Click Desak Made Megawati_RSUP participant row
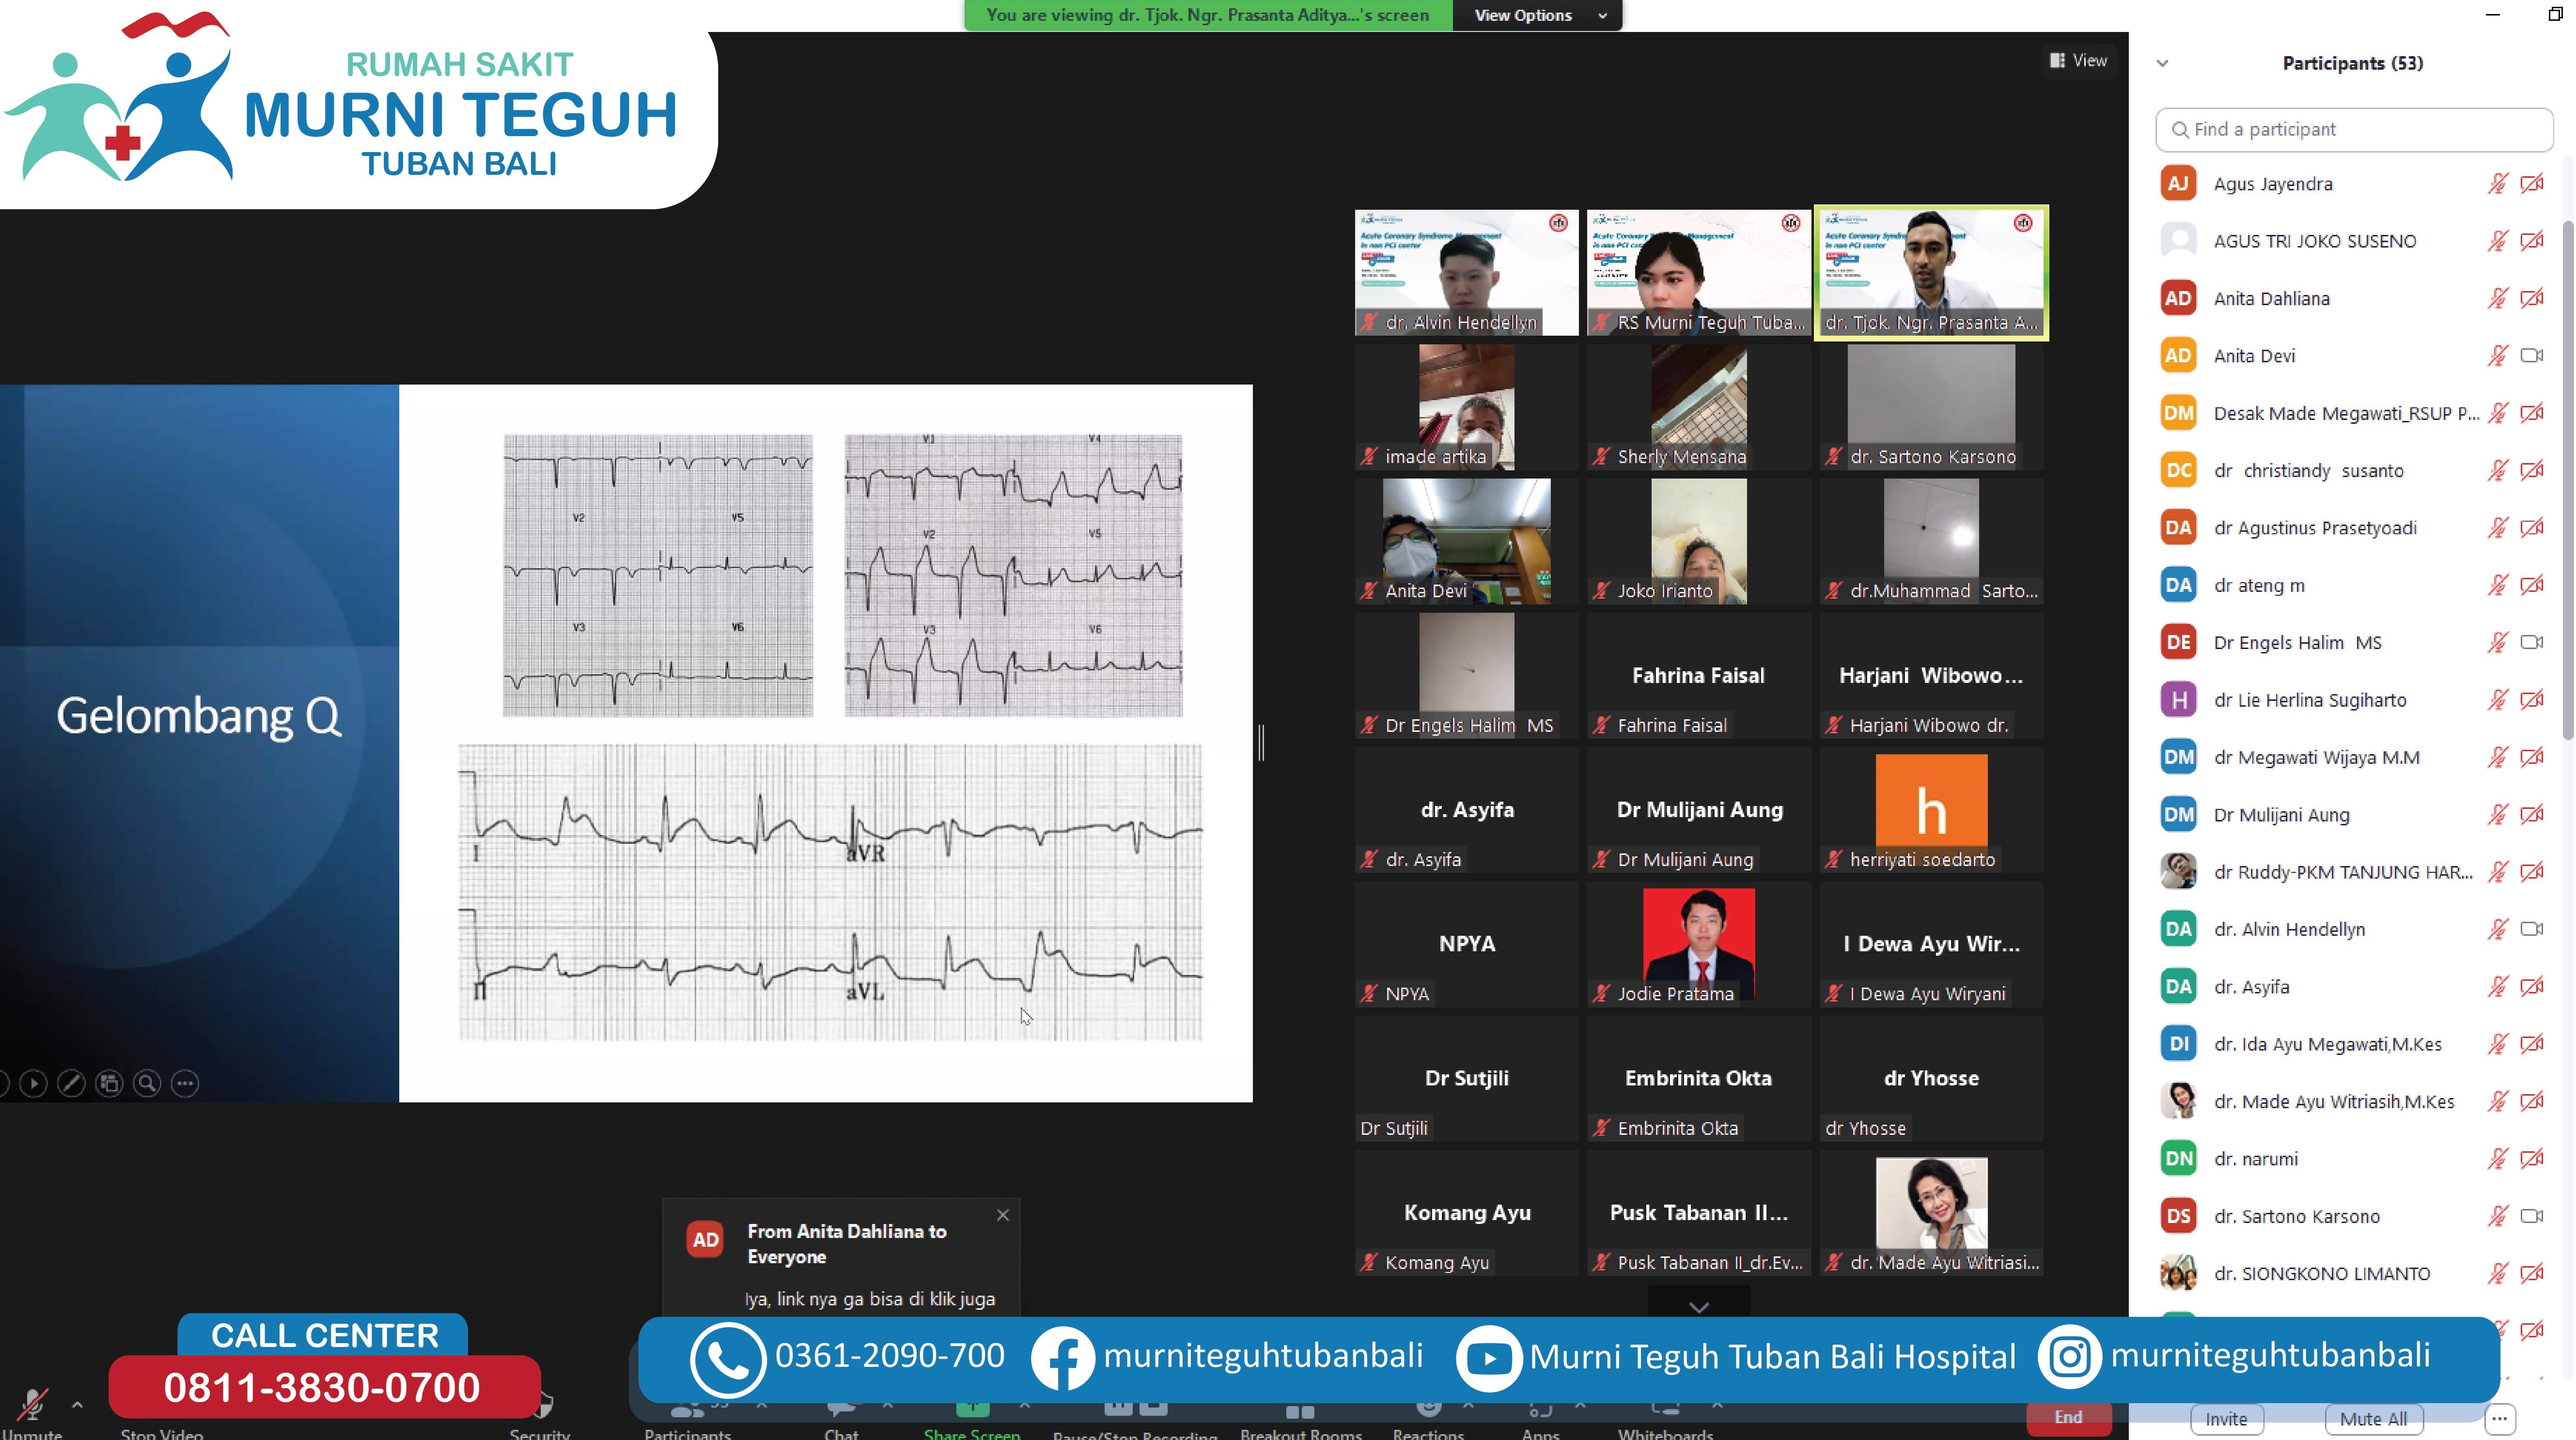Viewport: 2576px width, 1440px height. click(x=2353, y=413)
